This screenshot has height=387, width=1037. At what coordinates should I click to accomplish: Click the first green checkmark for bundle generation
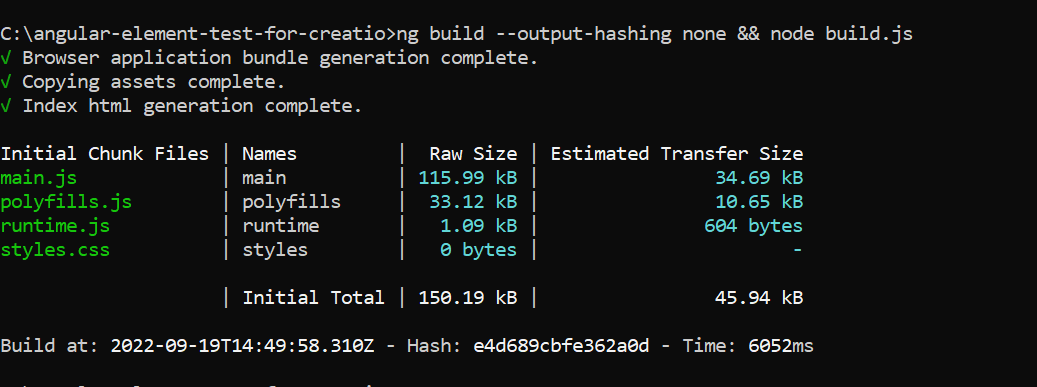tap(5, 58)
